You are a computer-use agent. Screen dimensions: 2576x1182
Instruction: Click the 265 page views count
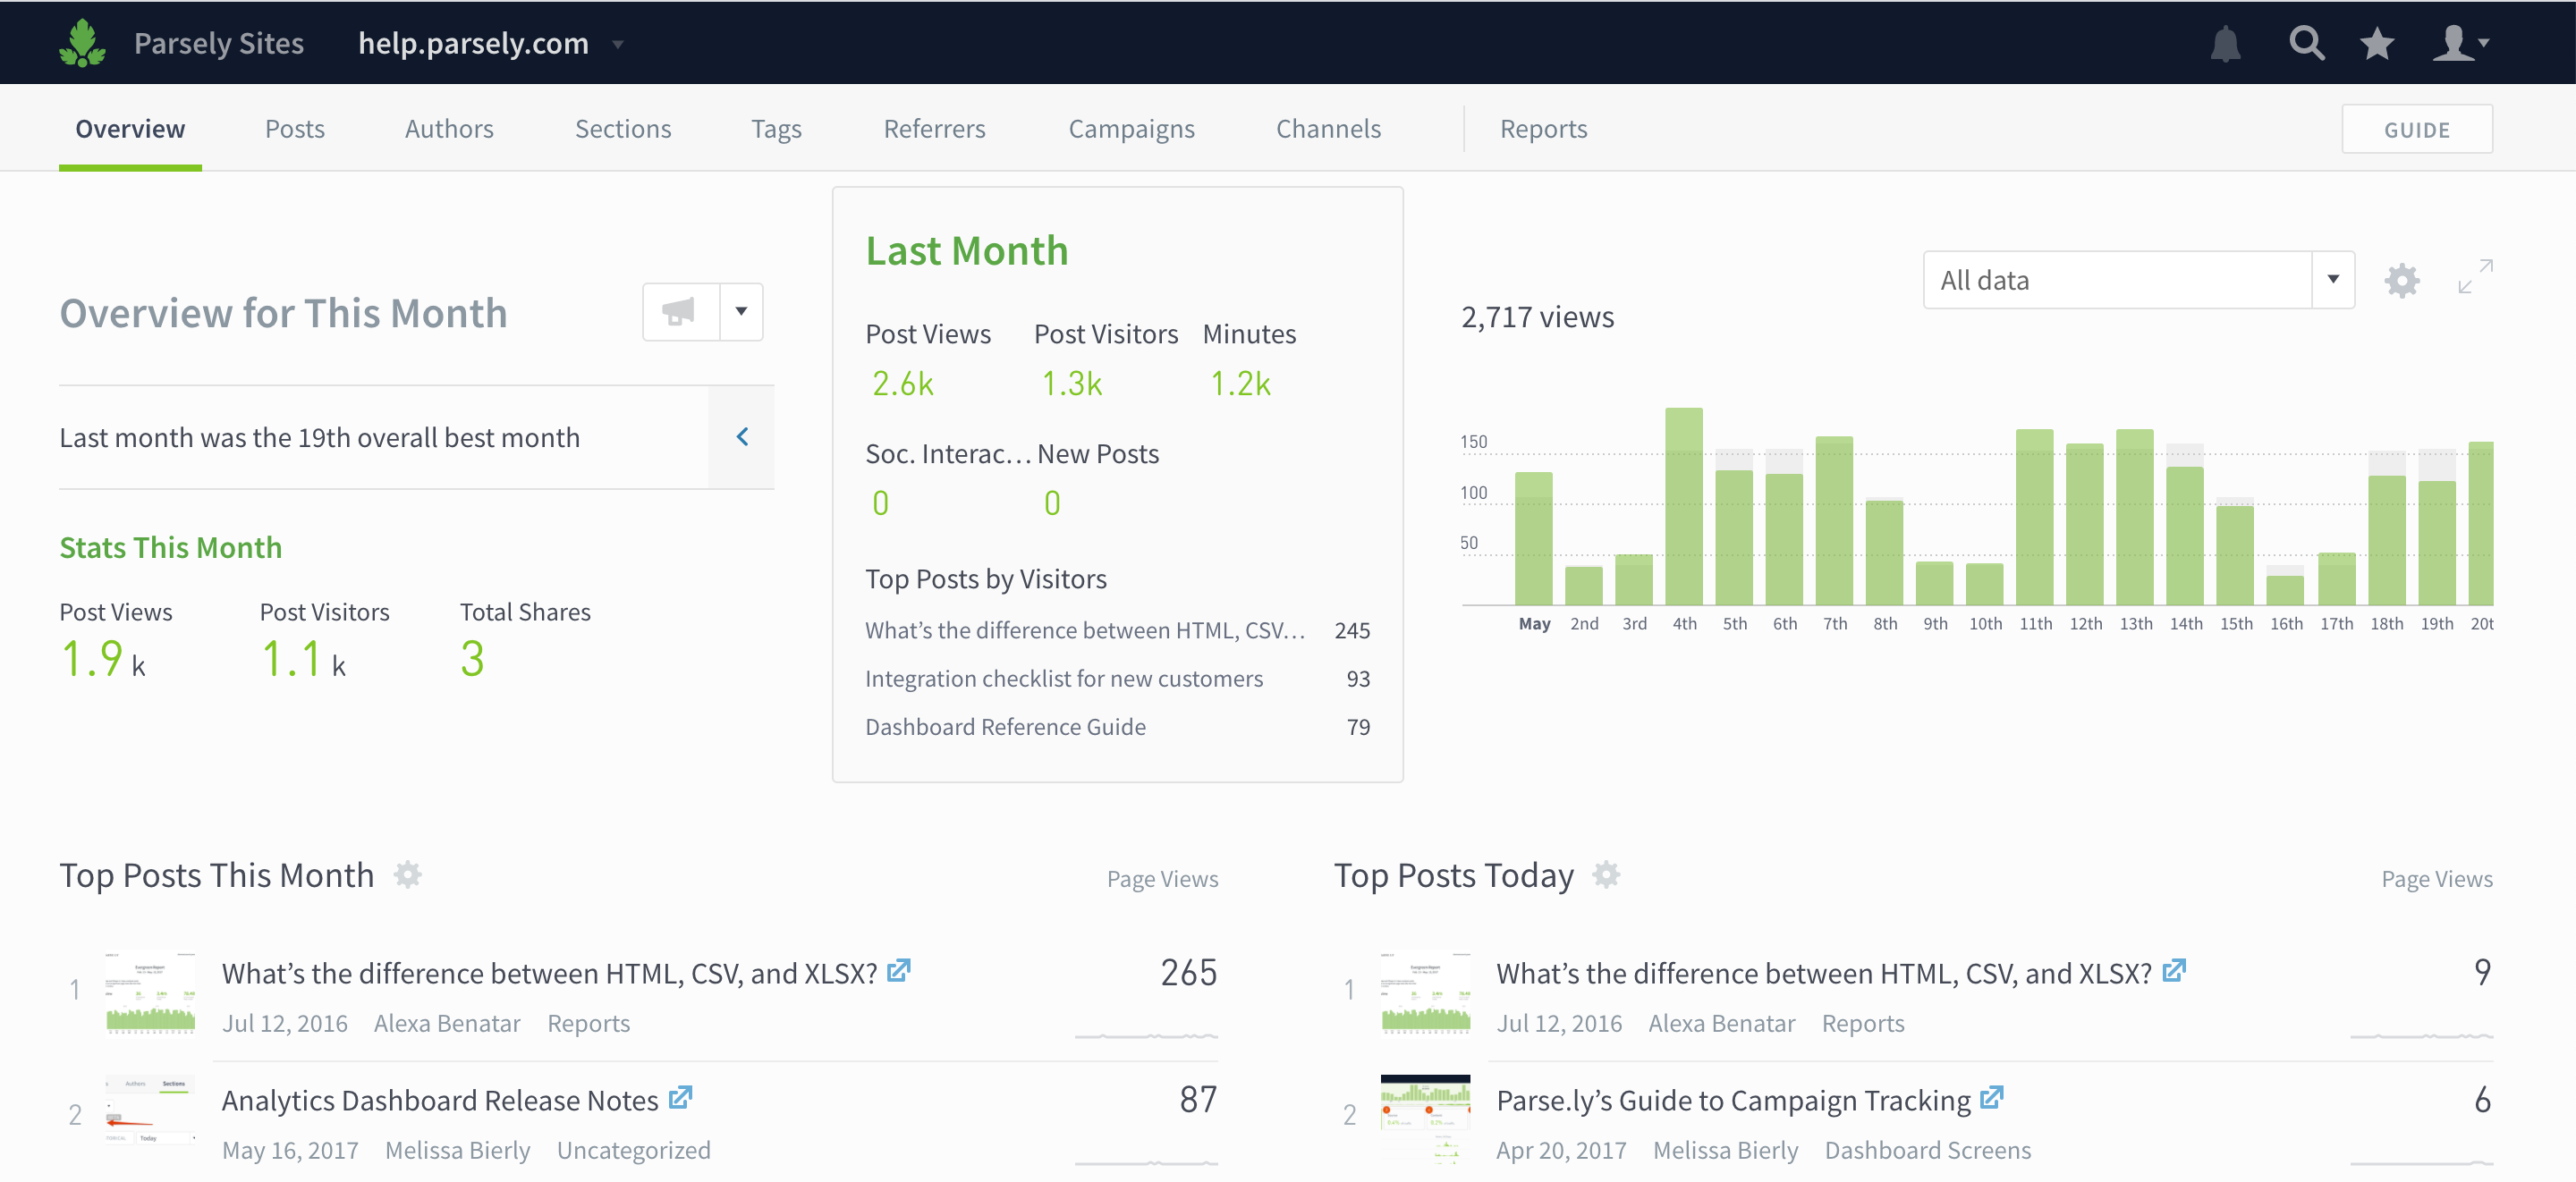click(x=1188, y=972)
